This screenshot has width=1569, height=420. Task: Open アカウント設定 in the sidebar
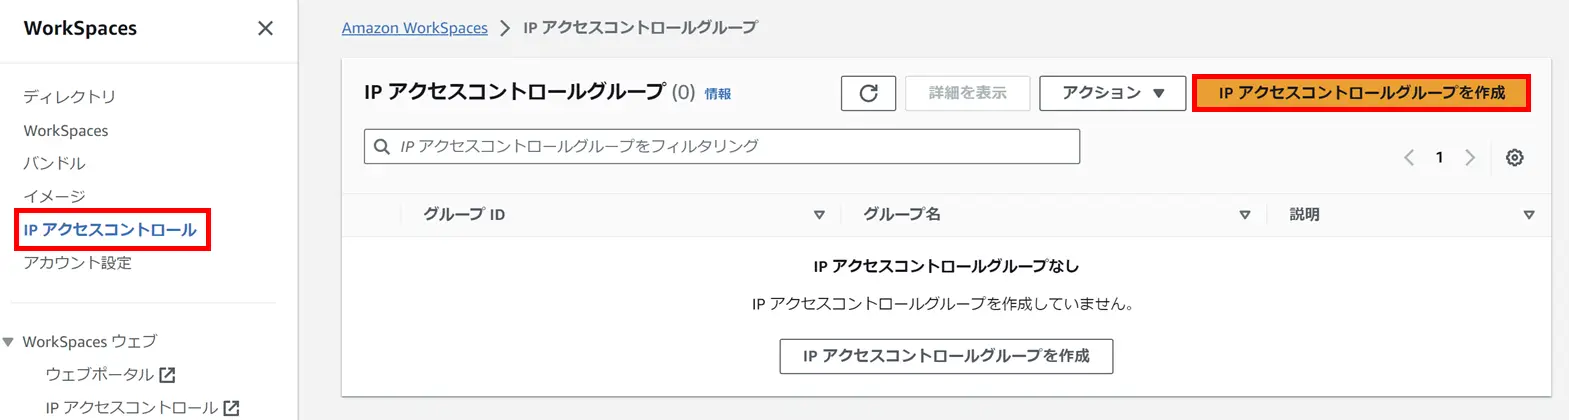[77, 263]
